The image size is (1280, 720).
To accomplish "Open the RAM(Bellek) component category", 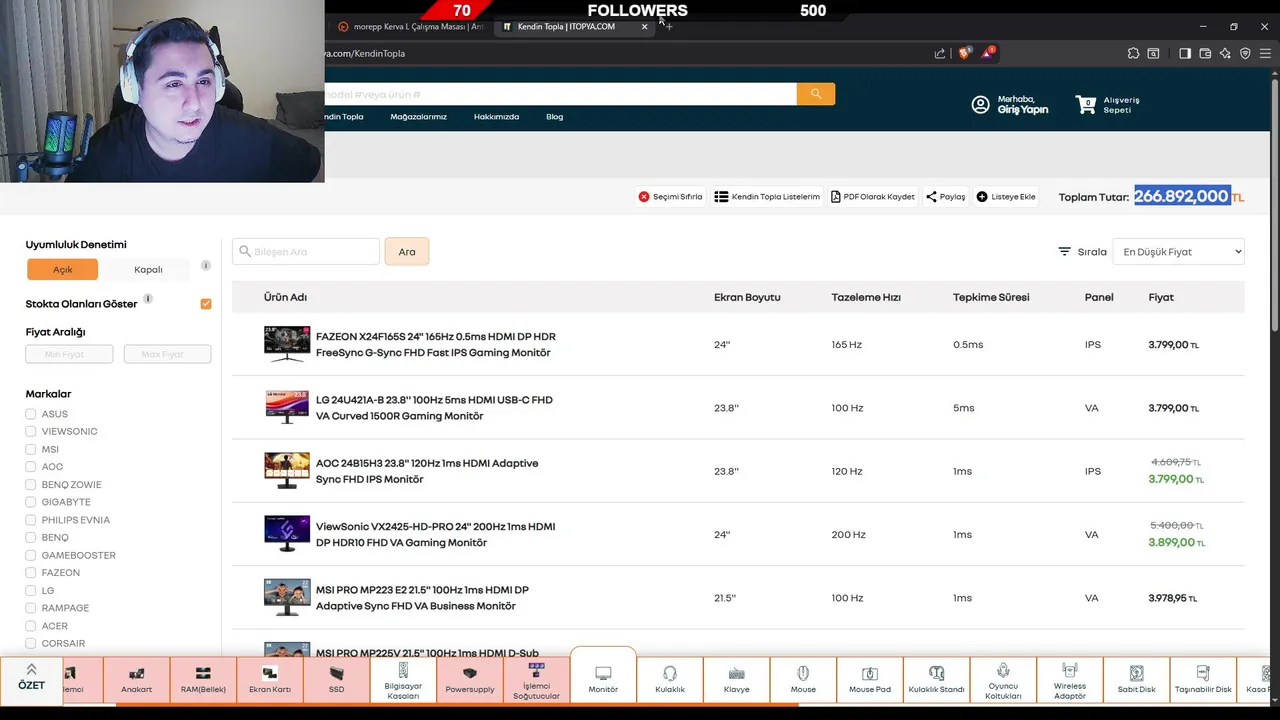I will 203,680.
